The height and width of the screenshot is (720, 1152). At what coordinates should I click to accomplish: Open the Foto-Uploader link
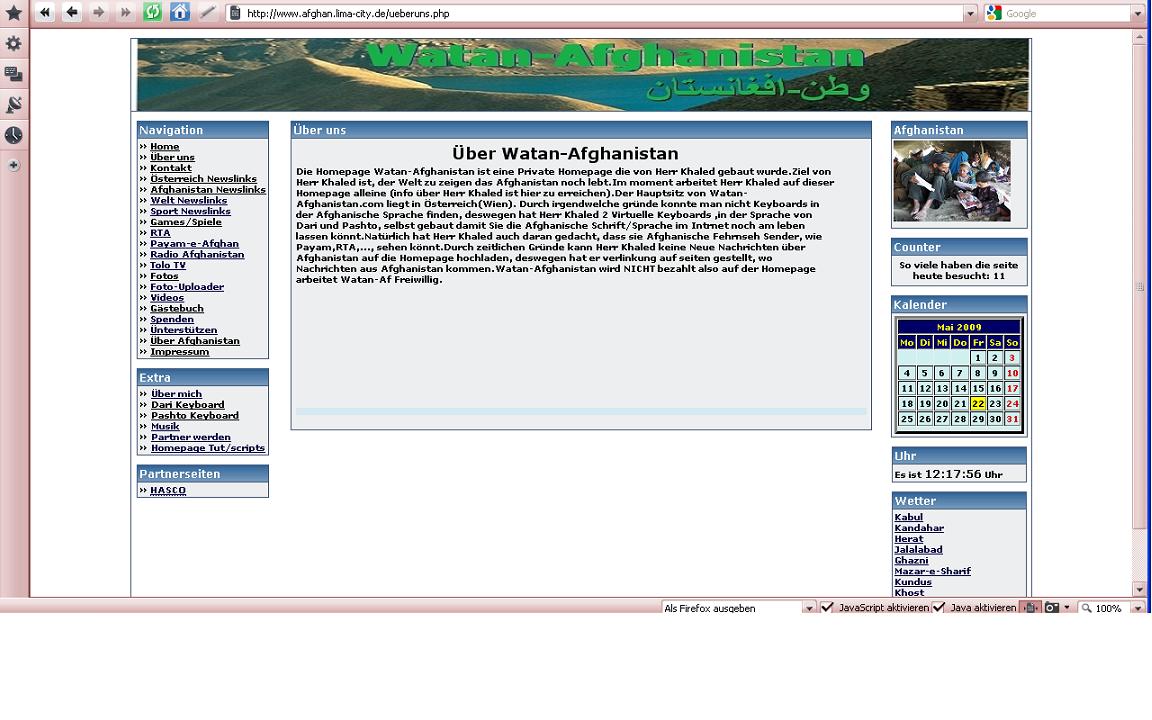pyautogui.click(x=187, y=287)
